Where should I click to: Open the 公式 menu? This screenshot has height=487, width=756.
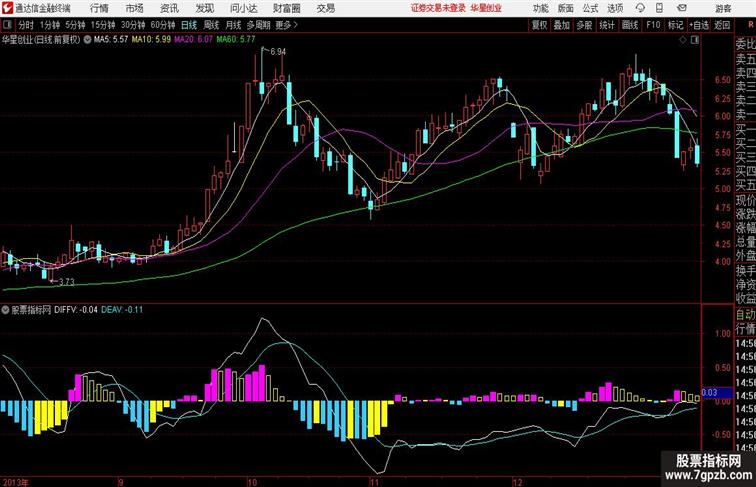590,8
